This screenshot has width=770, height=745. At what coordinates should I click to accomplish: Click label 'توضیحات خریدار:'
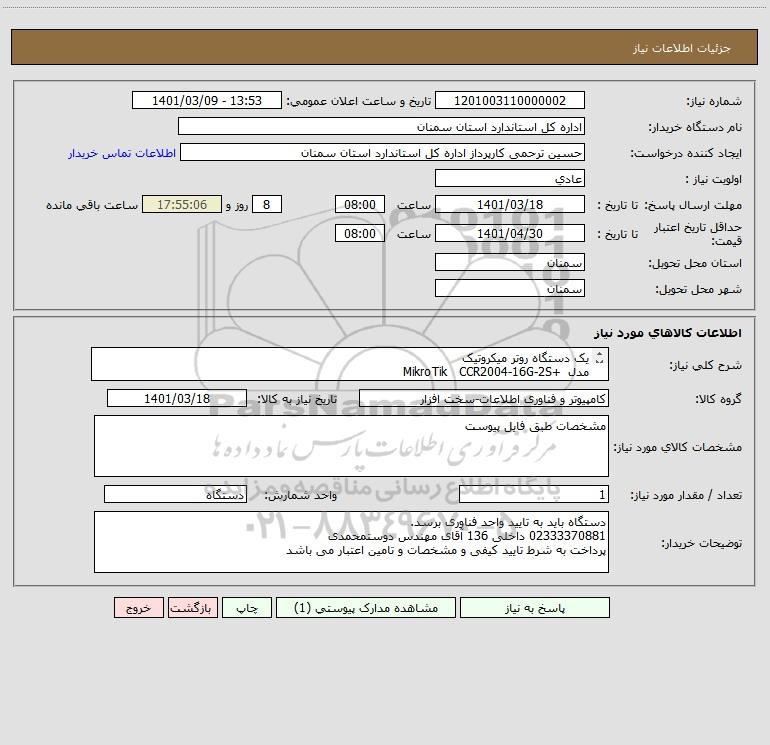702,543
